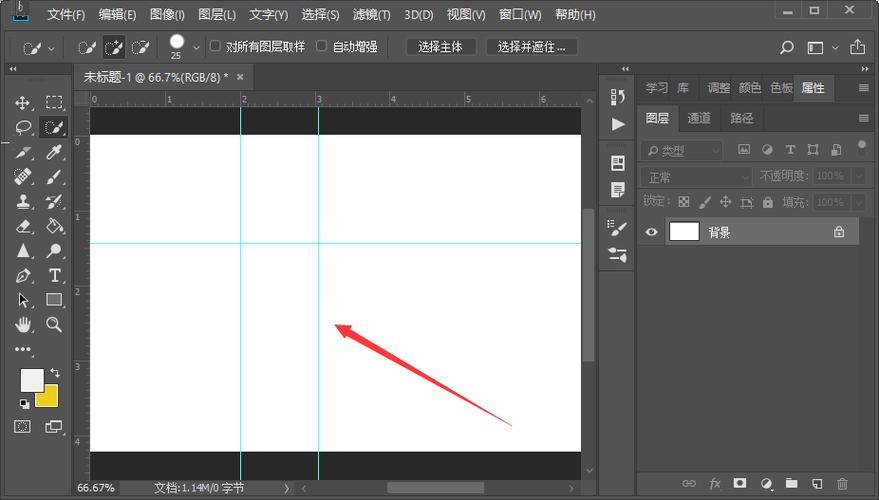Select the Clone Stamp tool

click(22, 201)
